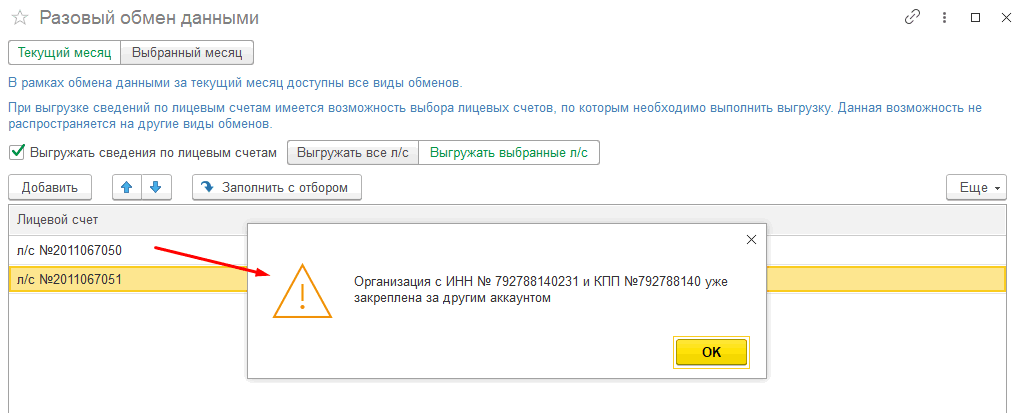Move selected row down with arrow
The height and width of the screenshot is (416, 1015).
[155, 188]
